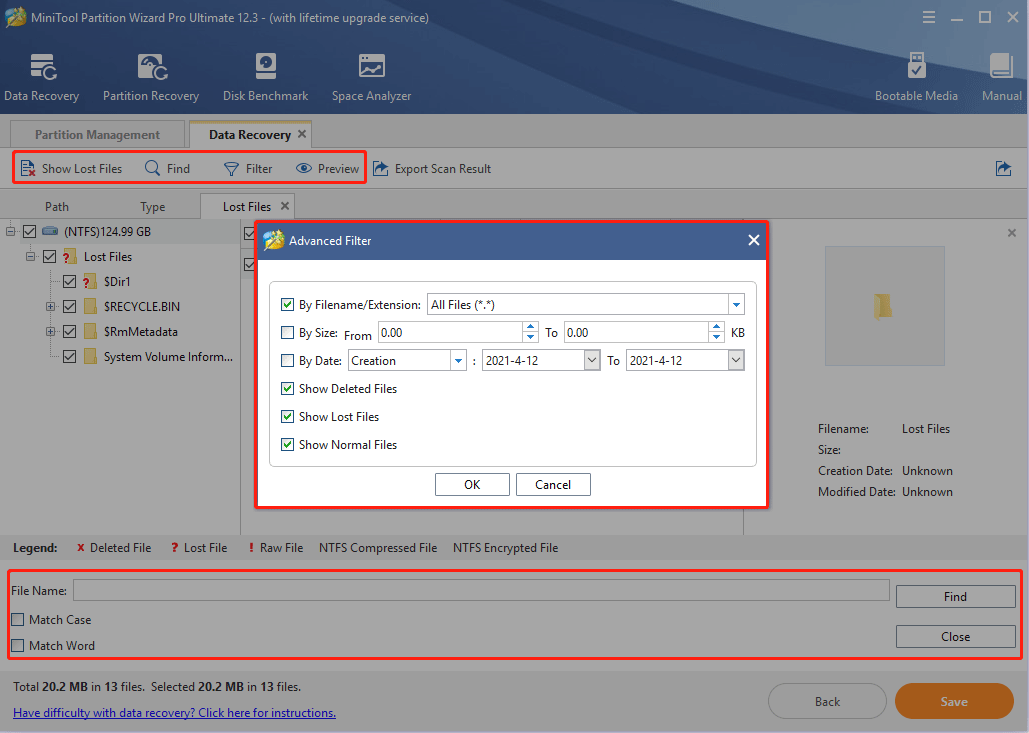Uncheck Show Normal Files
Screen dimensions: 1029x733
[x=287, y=444]
